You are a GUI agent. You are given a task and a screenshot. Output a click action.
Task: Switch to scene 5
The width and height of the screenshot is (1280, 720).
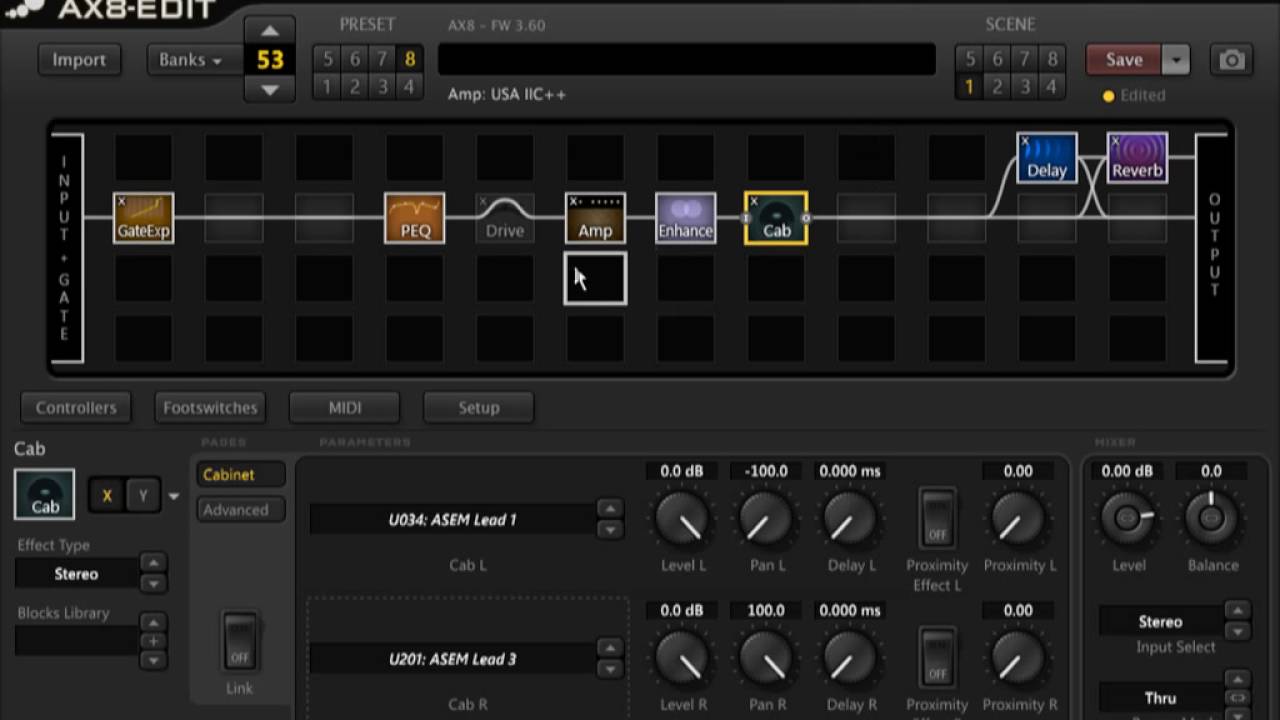[969, 59]
